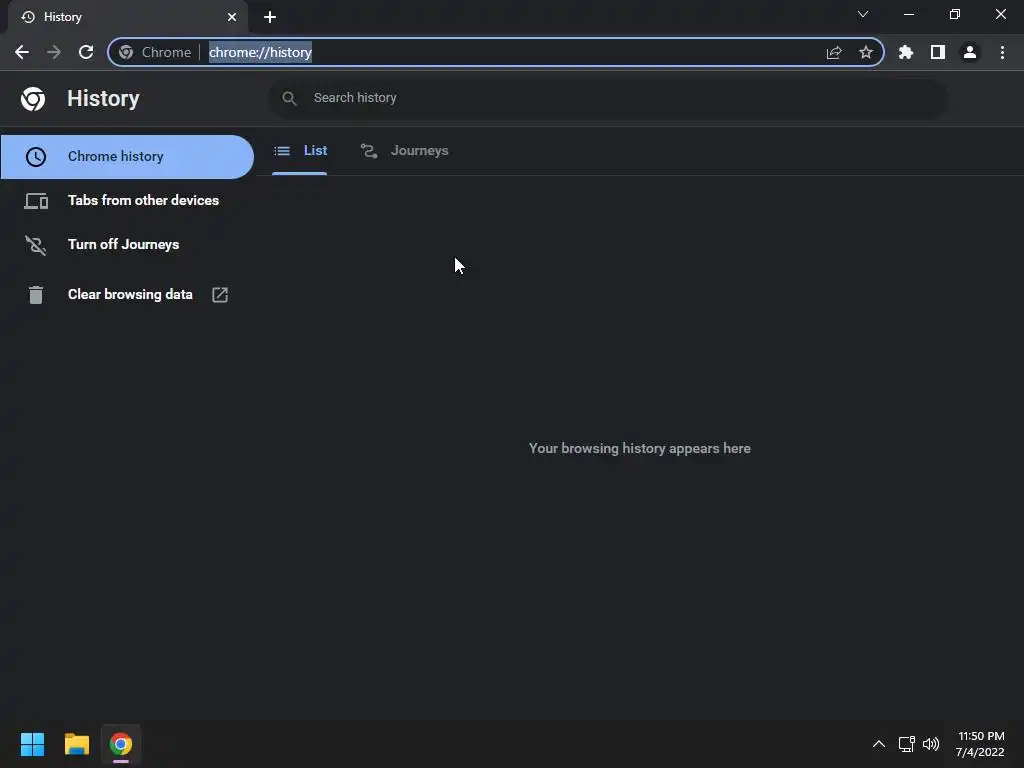Click the Chrome site info chip in address bar
The image size is (1024, 768).
[x=155, y=52]
